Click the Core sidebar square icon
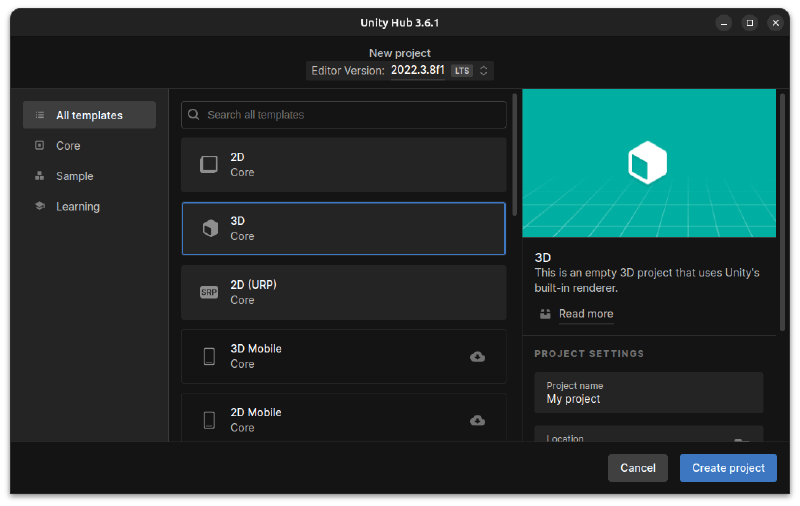This screenshot has width=800, height=506. pyautogui.click(x=39, y=145)
